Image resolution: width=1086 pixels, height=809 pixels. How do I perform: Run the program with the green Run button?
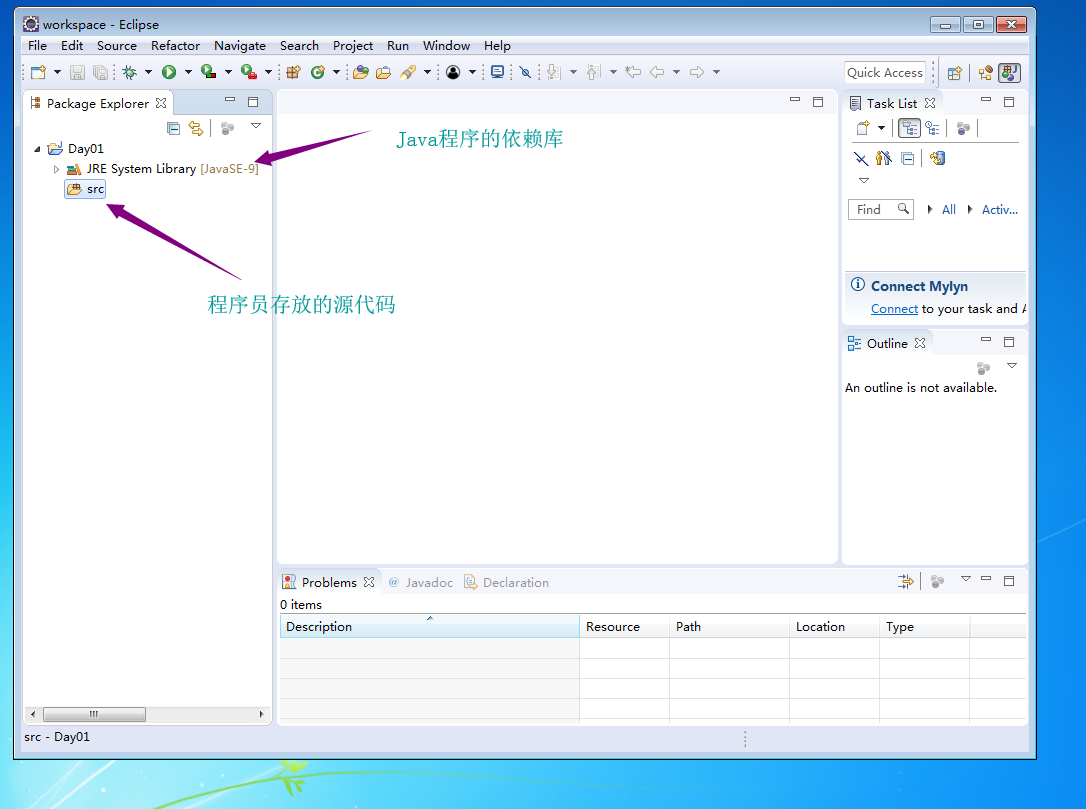click(169, 72)
